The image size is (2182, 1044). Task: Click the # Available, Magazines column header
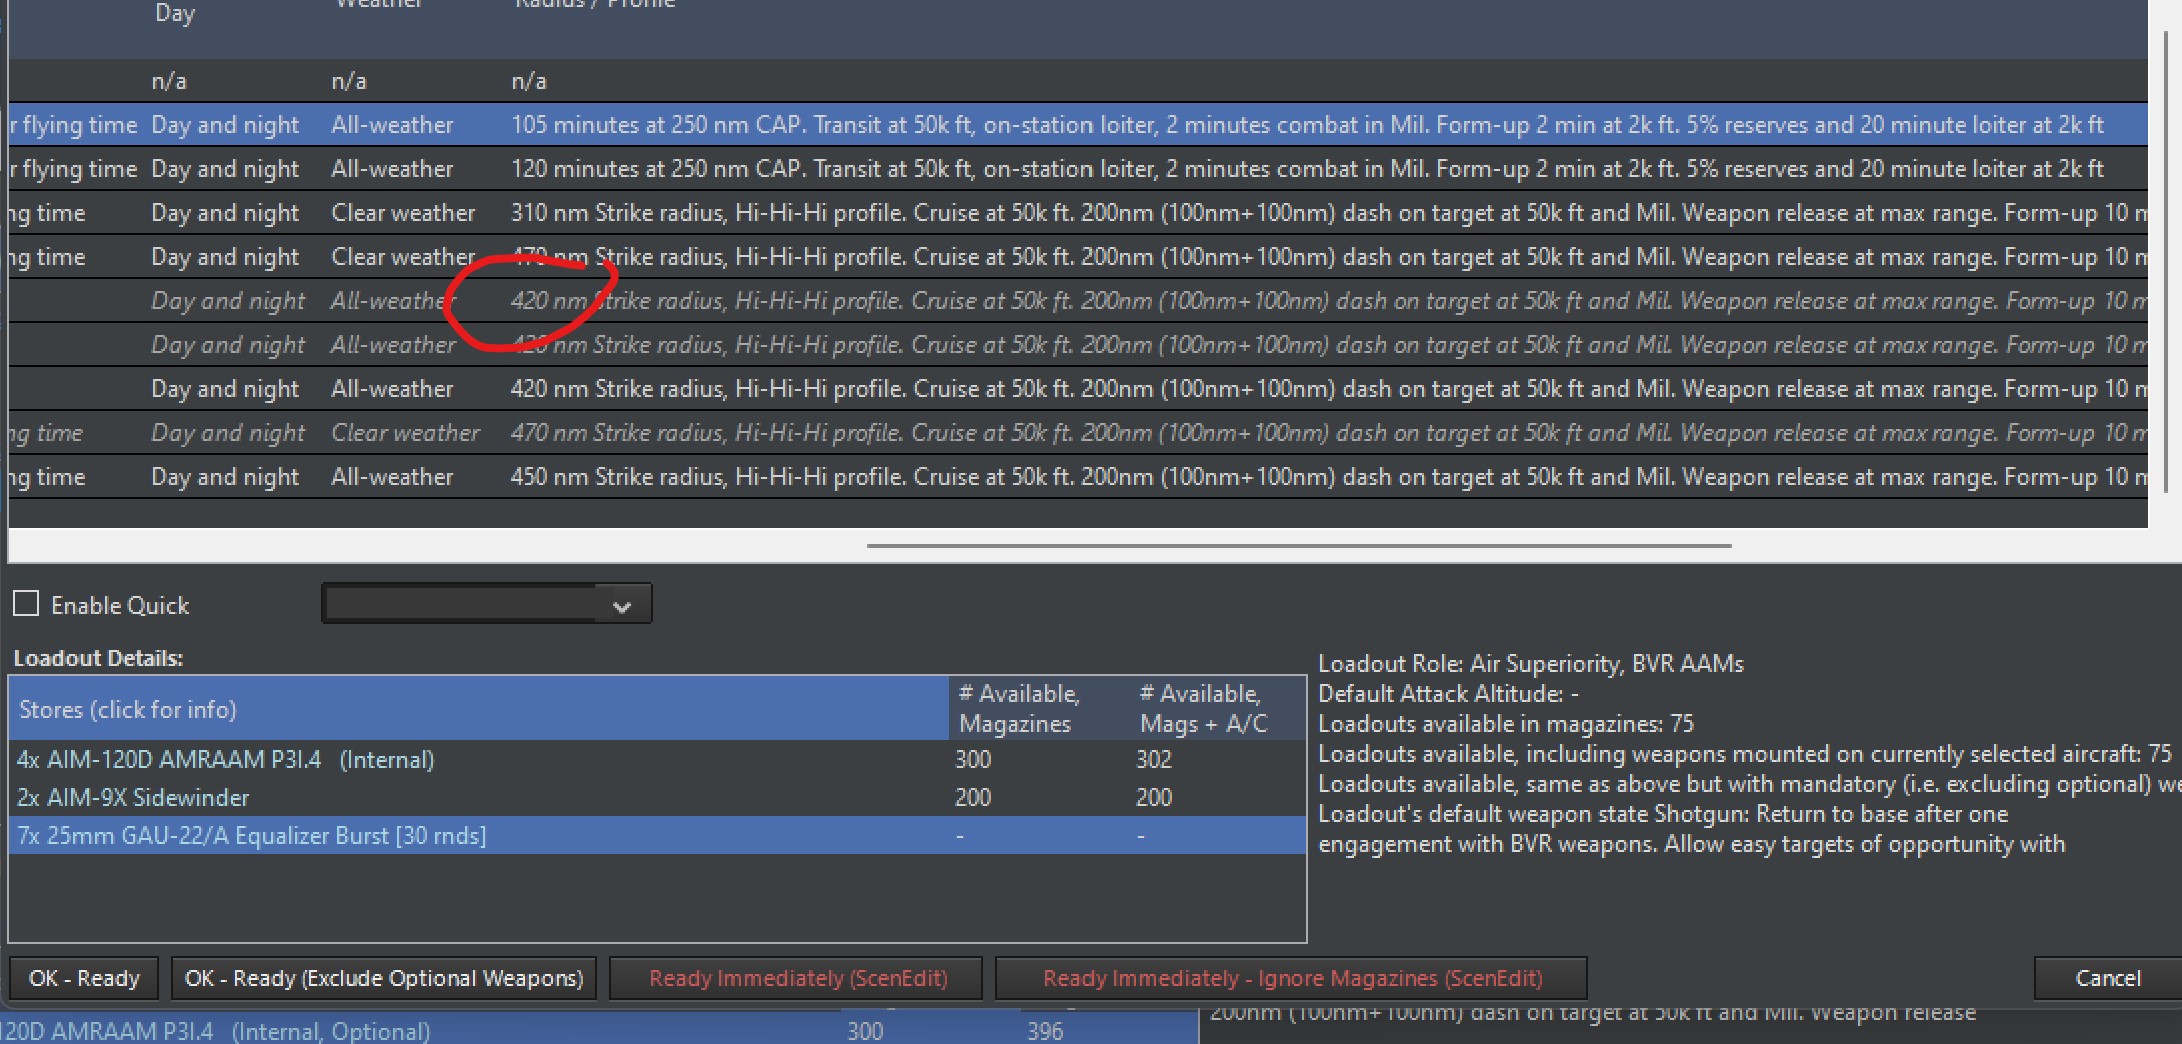pos(1039,709)
